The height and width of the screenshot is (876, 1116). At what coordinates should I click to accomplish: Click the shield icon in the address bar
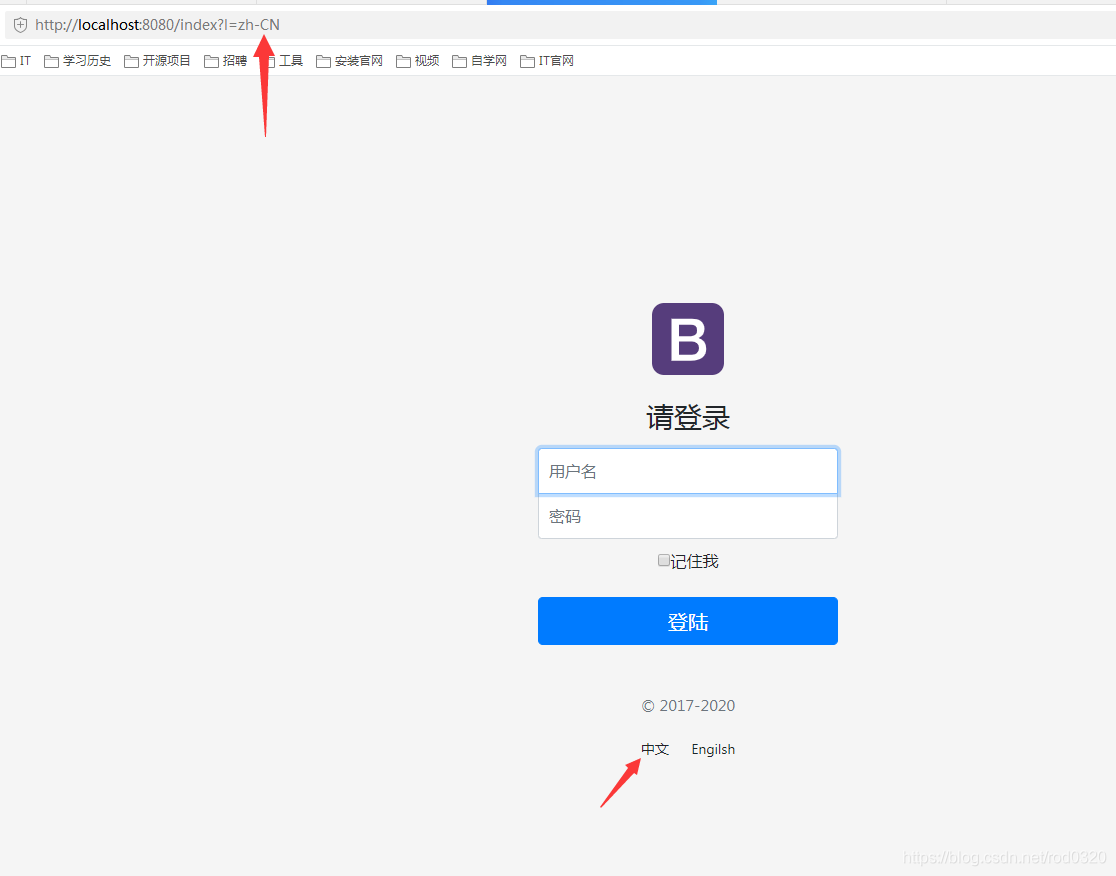[x=19, y=24]
